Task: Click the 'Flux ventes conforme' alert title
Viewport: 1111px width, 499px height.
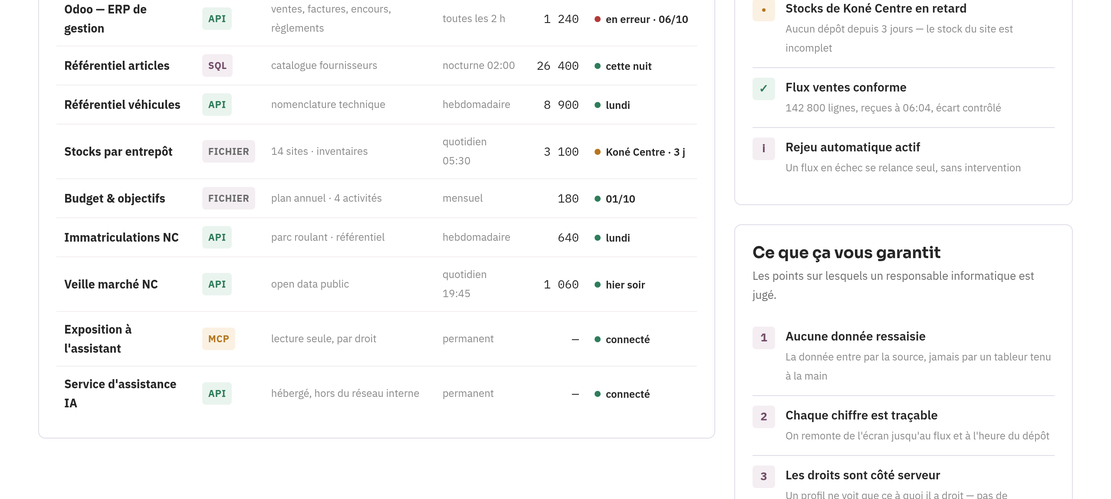Action: click(846, 87)
